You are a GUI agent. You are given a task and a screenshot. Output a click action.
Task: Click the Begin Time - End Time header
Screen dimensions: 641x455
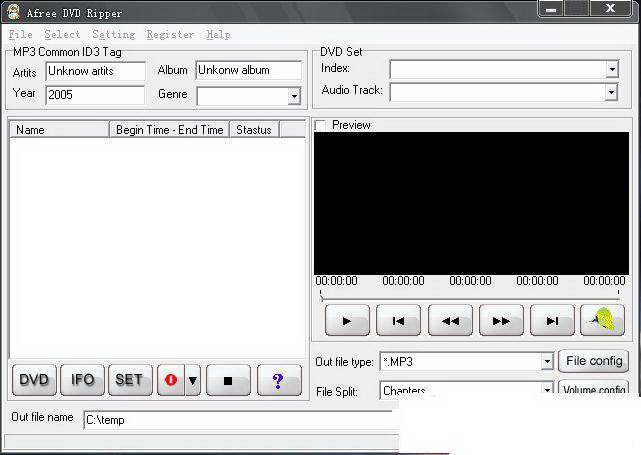(x=170, y=130)
